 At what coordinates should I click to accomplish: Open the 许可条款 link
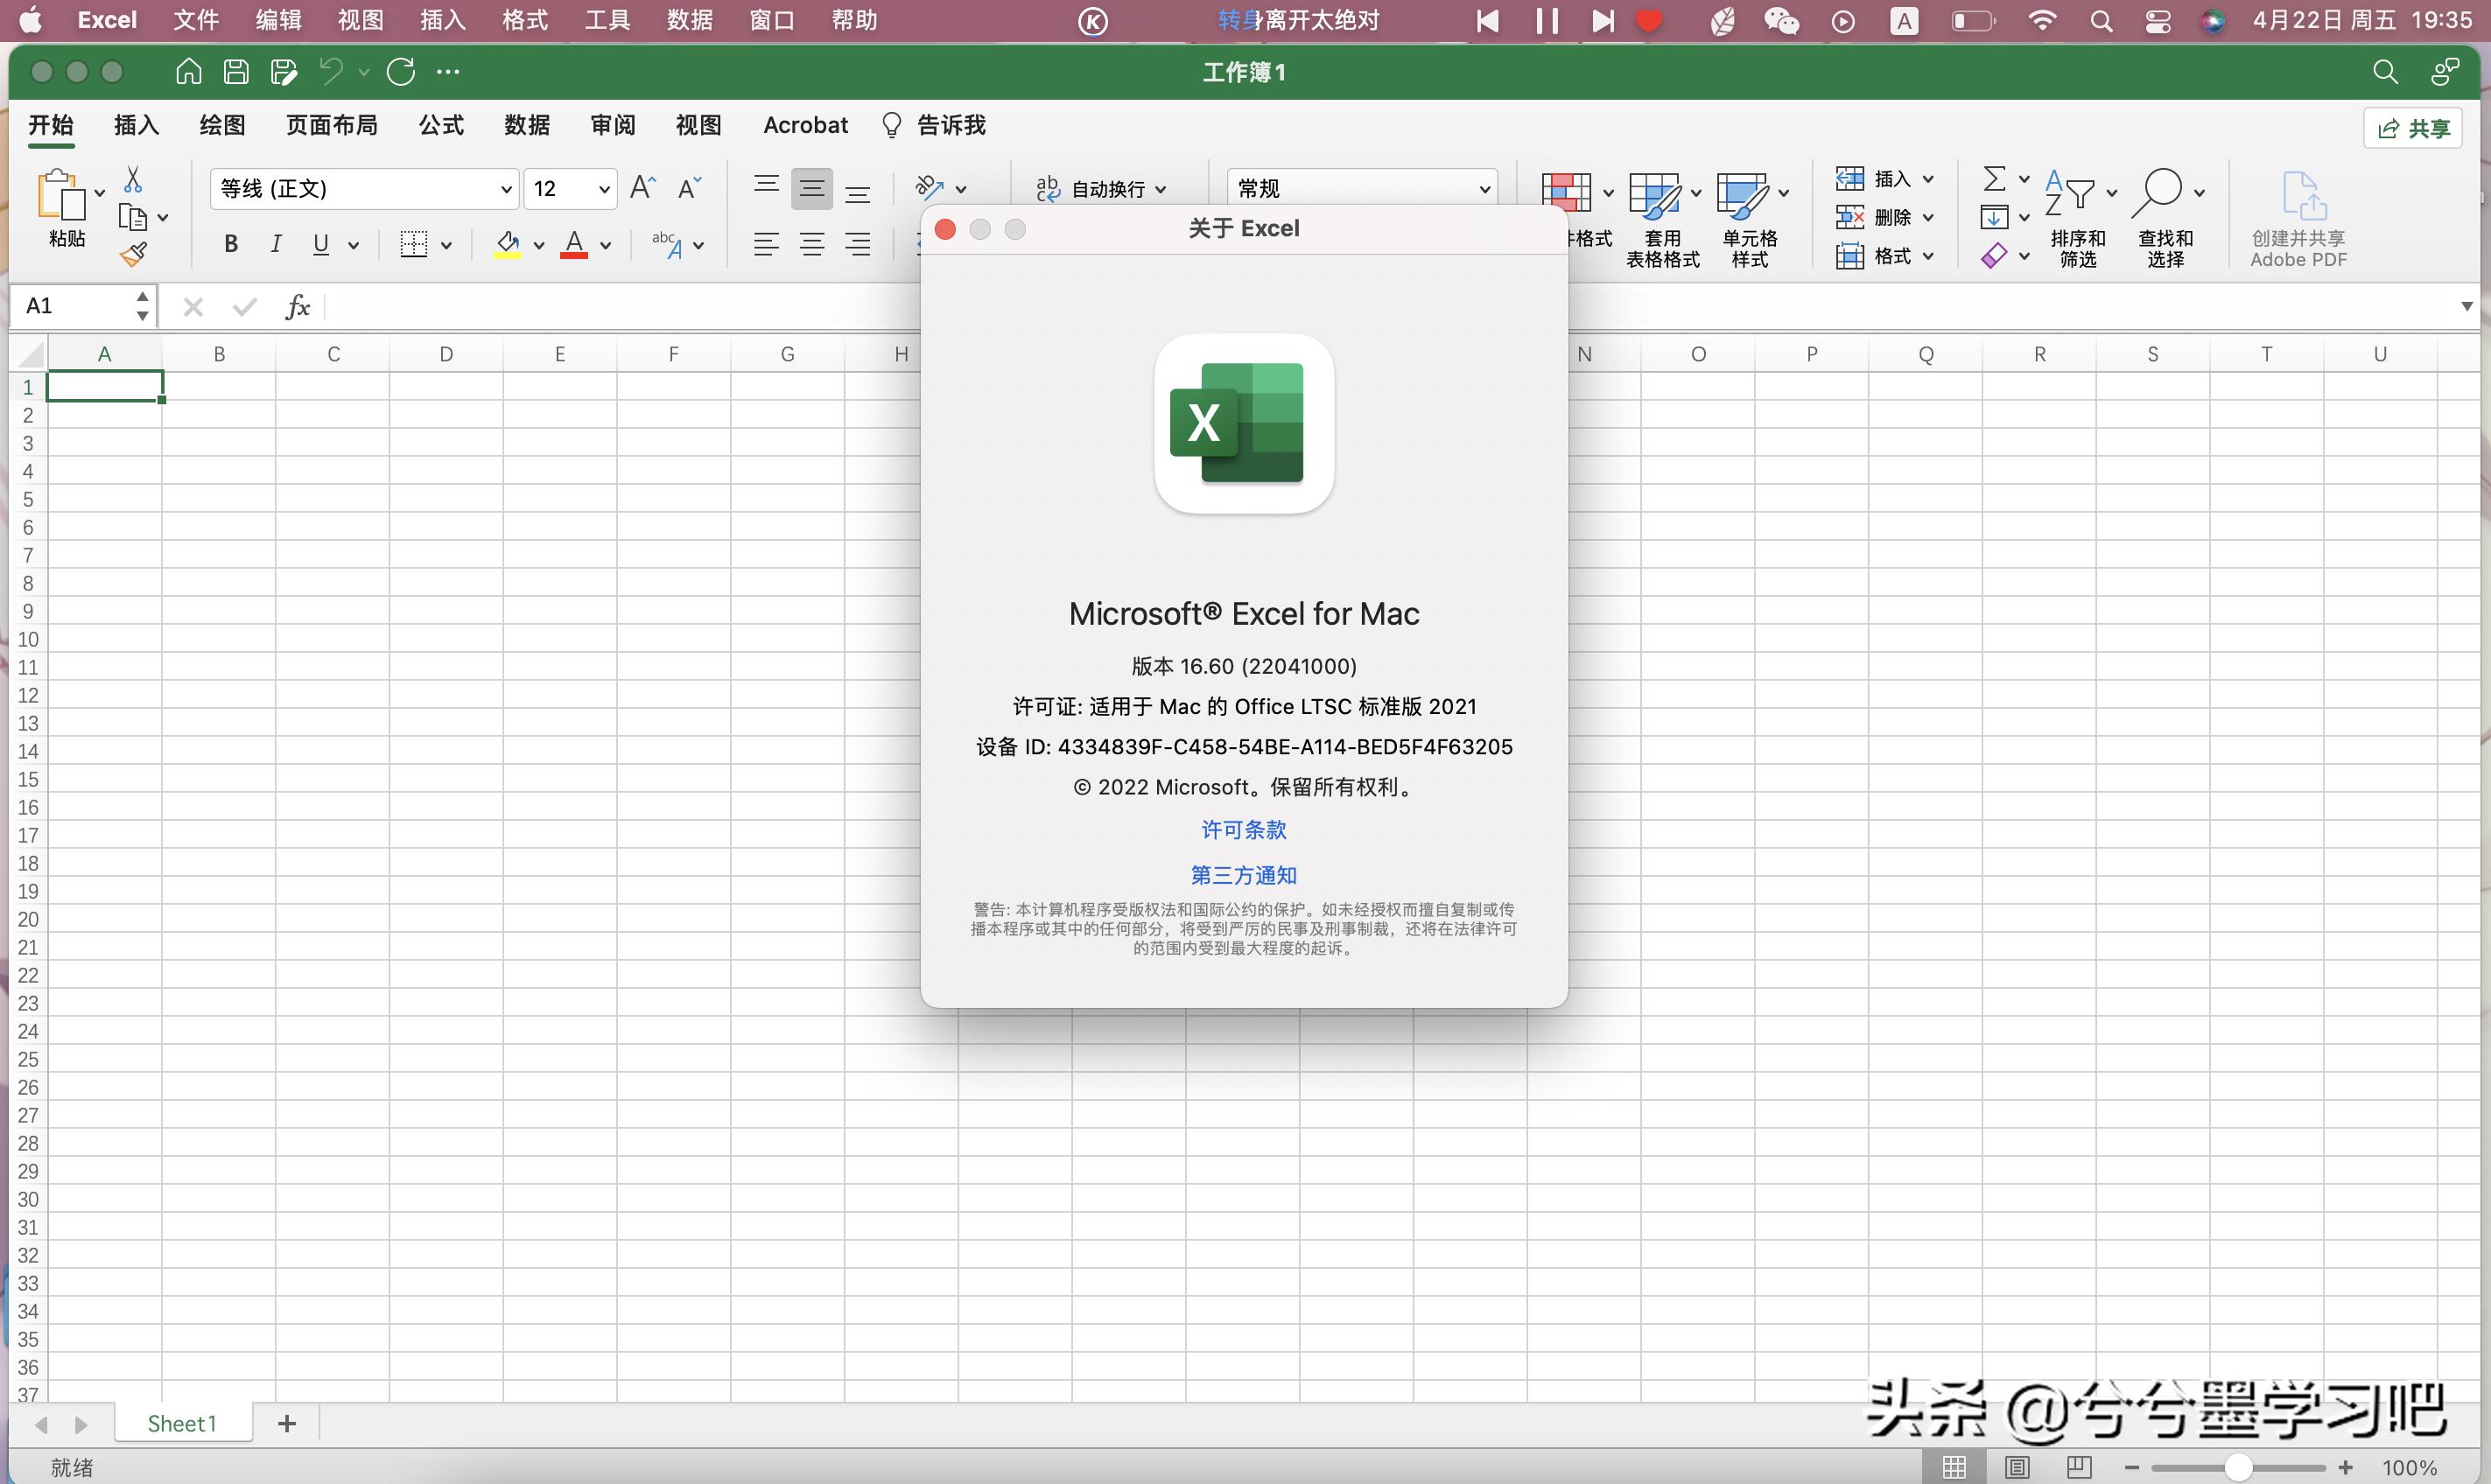pos(1243,829)
